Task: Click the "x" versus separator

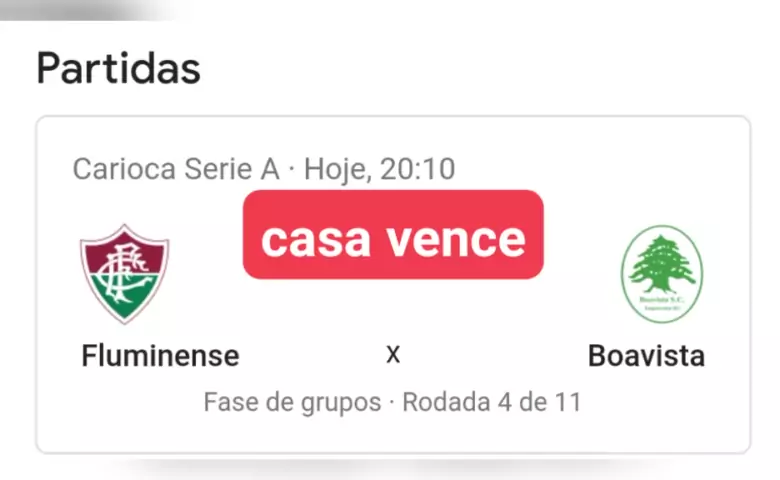Action: pyautogui.click(x=393, y=354)
